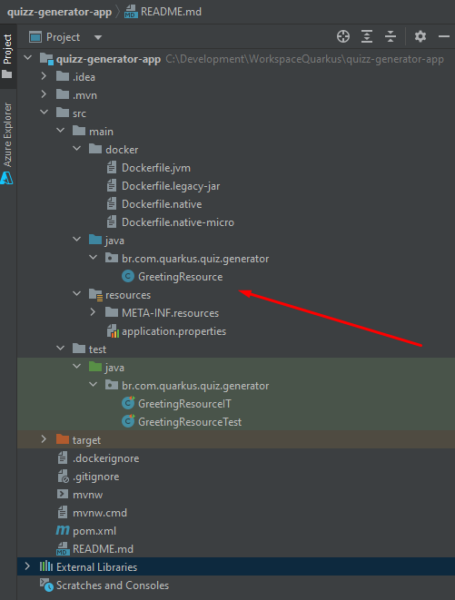
Task: Click the Collapse All toolbar icon
Action: (390, 37)
